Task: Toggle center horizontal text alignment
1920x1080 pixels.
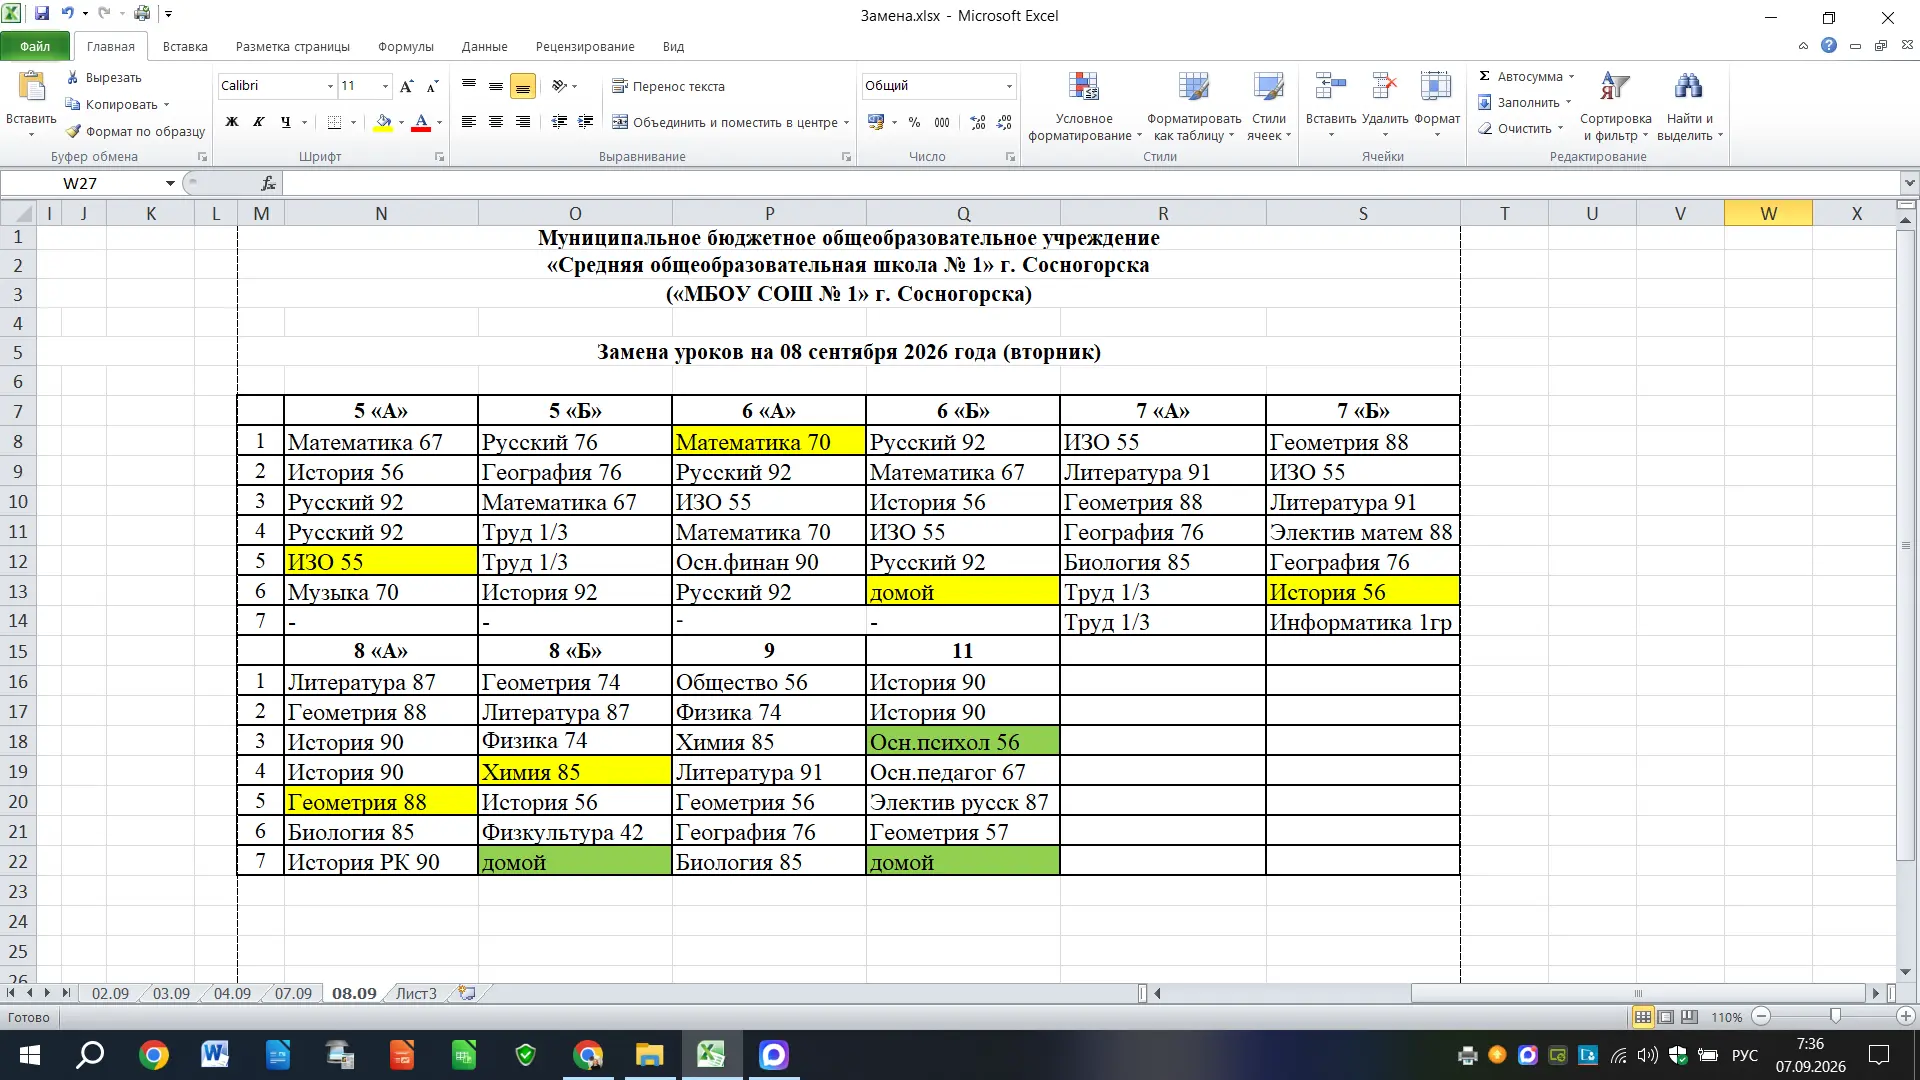Action: 495,122
